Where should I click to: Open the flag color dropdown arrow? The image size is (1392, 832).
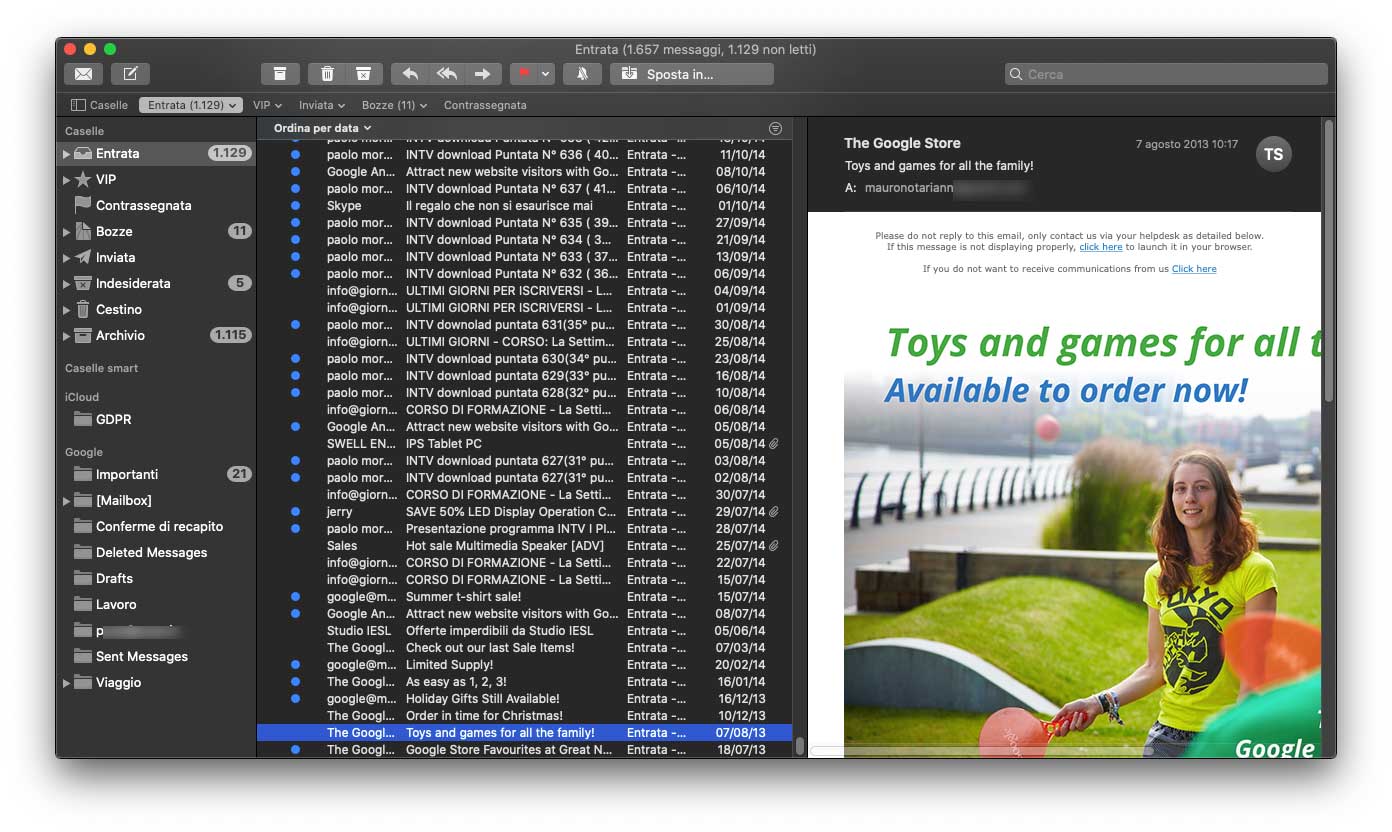546,74
